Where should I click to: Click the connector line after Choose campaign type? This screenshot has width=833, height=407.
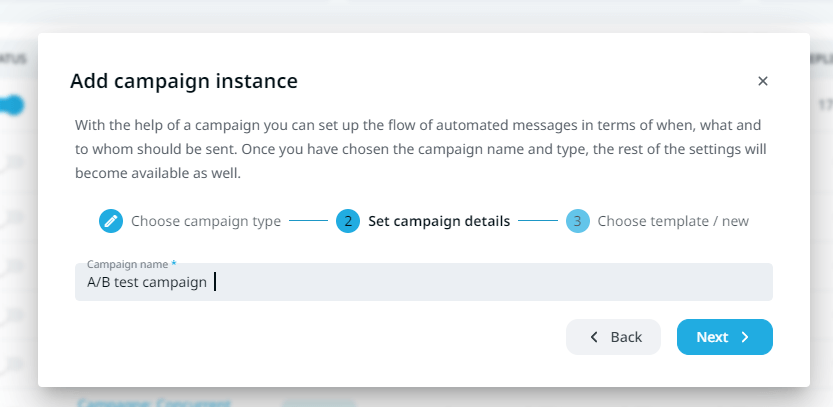pyautogui.click(x=308, y=221)
